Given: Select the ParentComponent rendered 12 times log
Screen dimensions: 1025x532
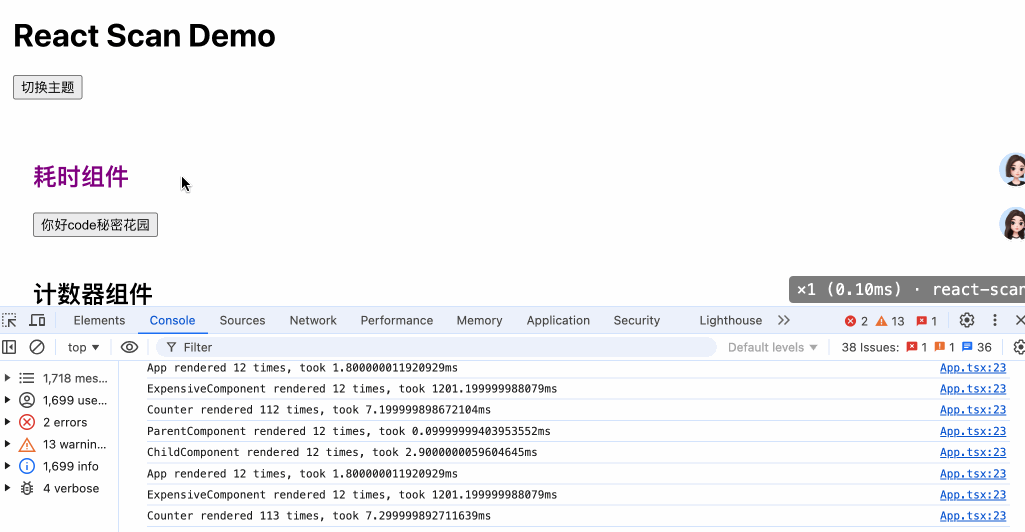Looking at the screenshot, I should pos(348,431).
